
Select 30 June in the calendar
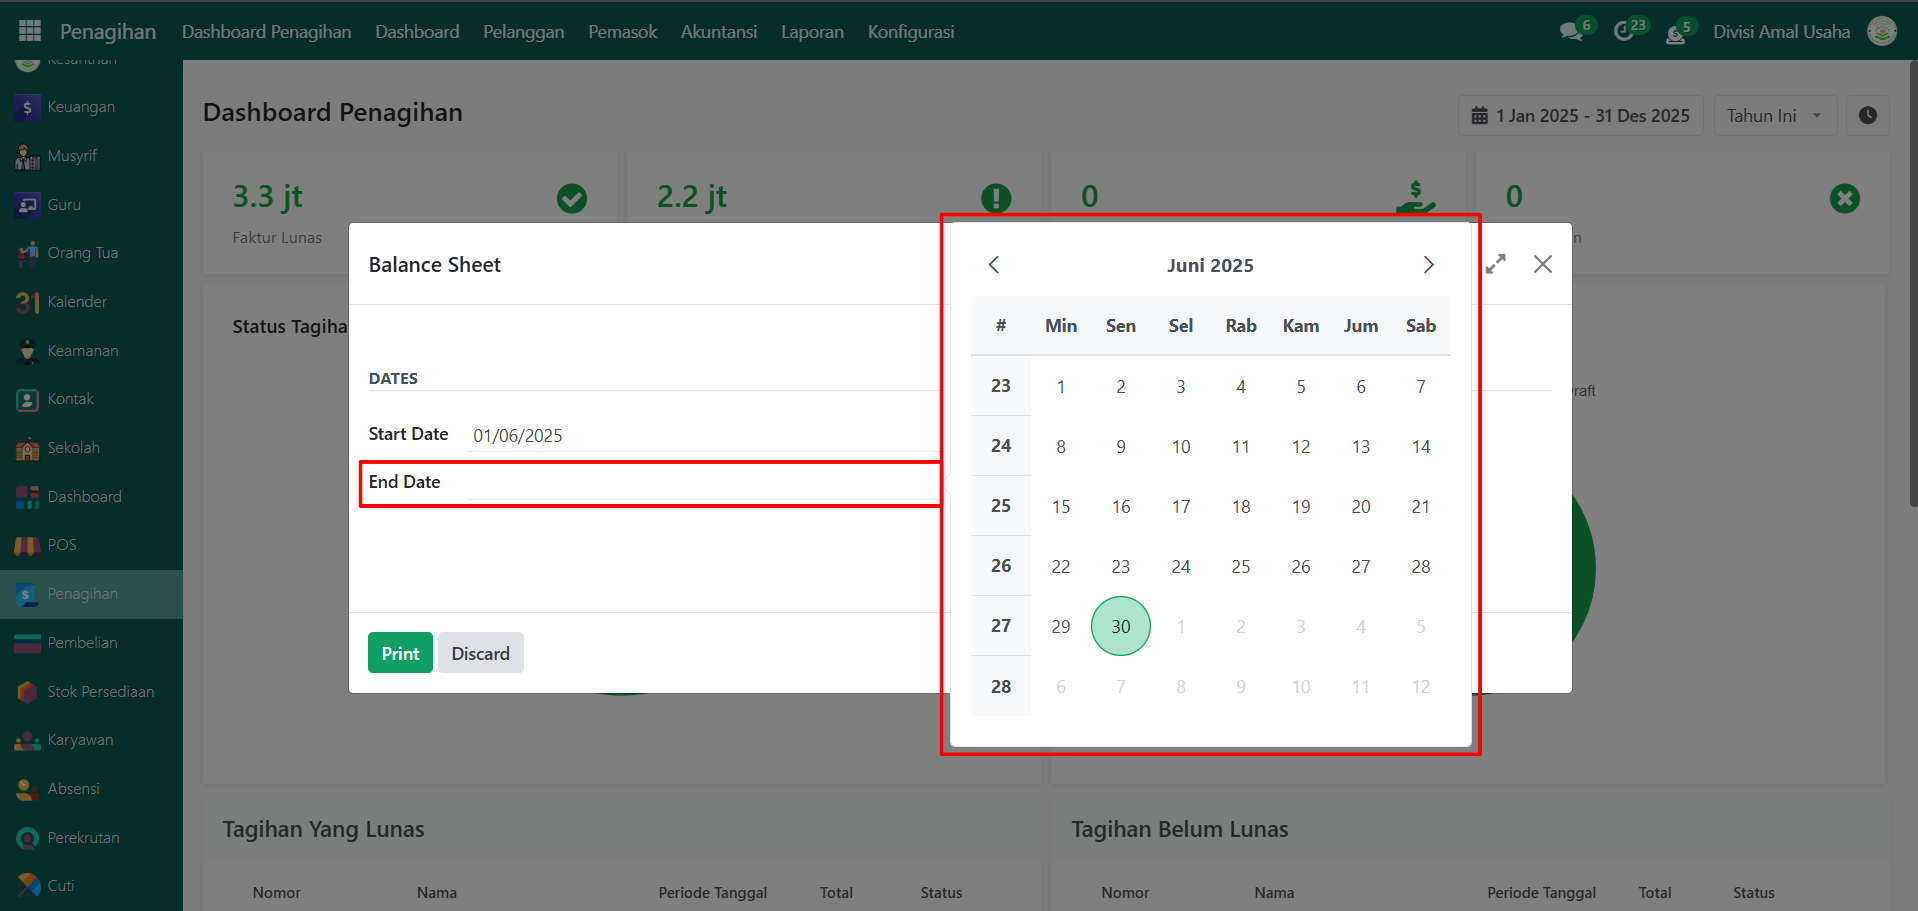coord(1121,626)
